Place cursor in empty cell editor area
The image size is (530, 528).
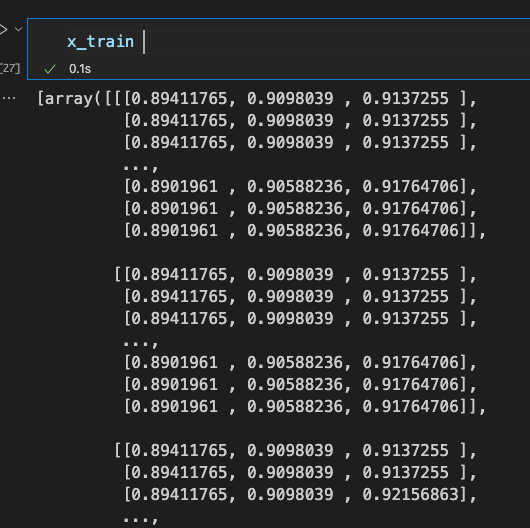(335, 42)
